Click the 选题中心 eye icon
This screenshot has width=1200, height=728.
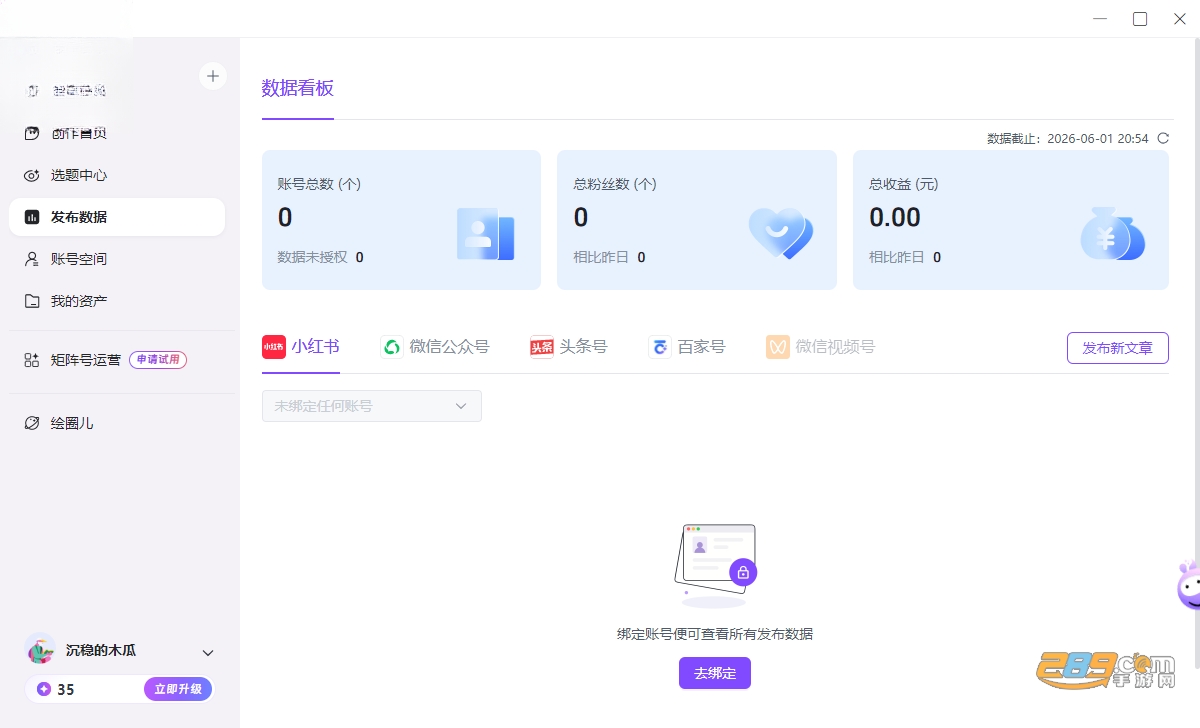click(32, 175)
